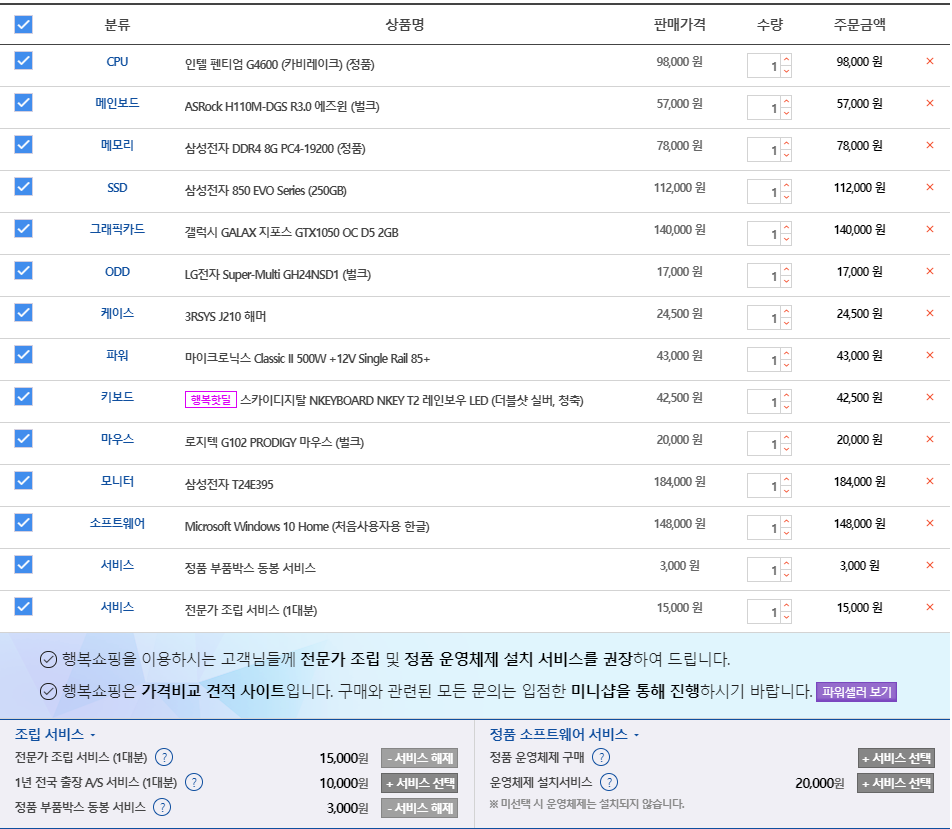Select product 로지텍 G102 PRODIGY 마우스
The height and width of the screenshot is (829, 952).
pyautogui.click(x=274, y=443)
